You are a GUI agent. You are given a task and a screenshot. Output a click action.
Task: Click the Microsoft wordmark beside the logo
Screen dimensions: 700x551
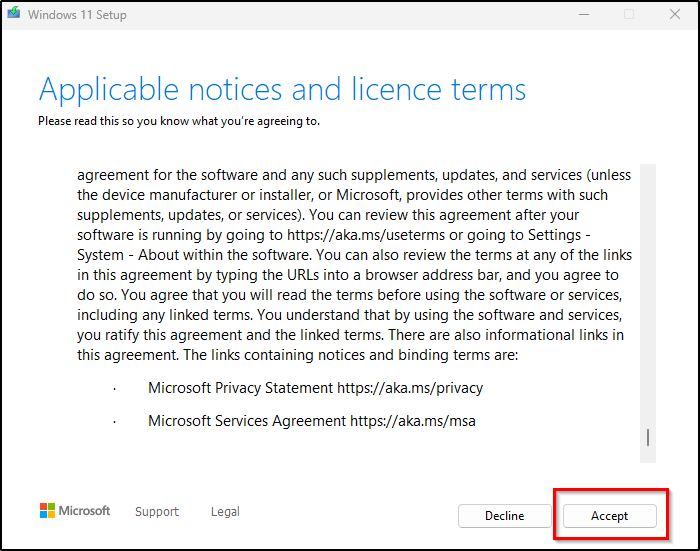(x=84, y=510)
